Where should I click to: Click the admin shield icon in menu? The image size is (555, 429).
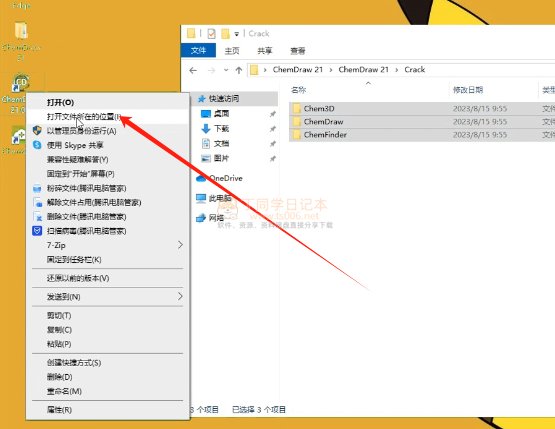tap(37, 130)
